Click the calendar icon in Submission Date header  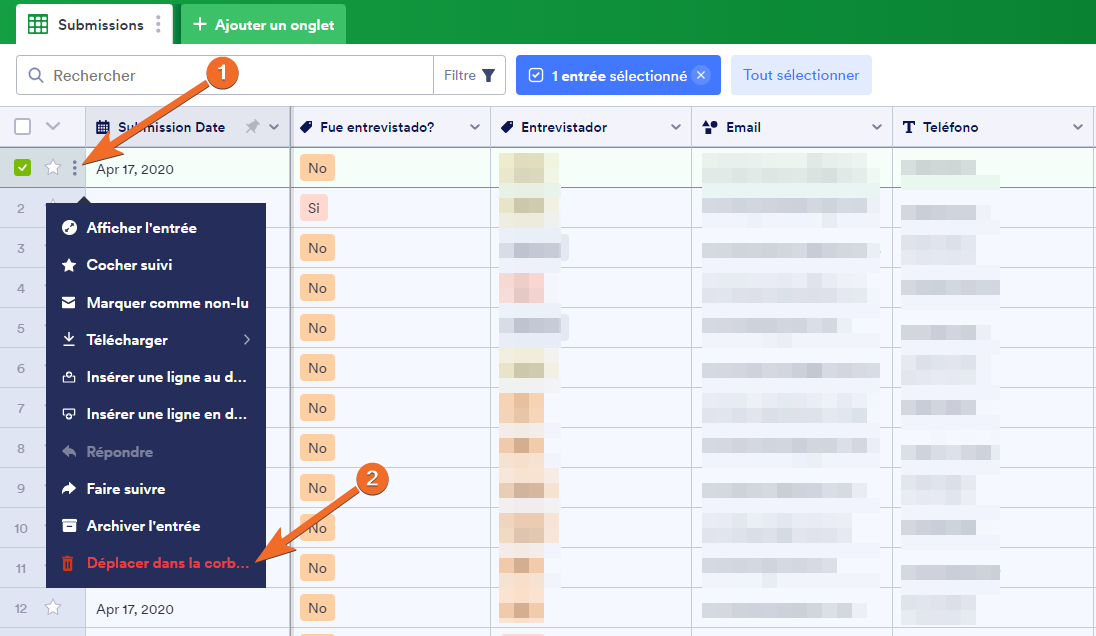103,127
